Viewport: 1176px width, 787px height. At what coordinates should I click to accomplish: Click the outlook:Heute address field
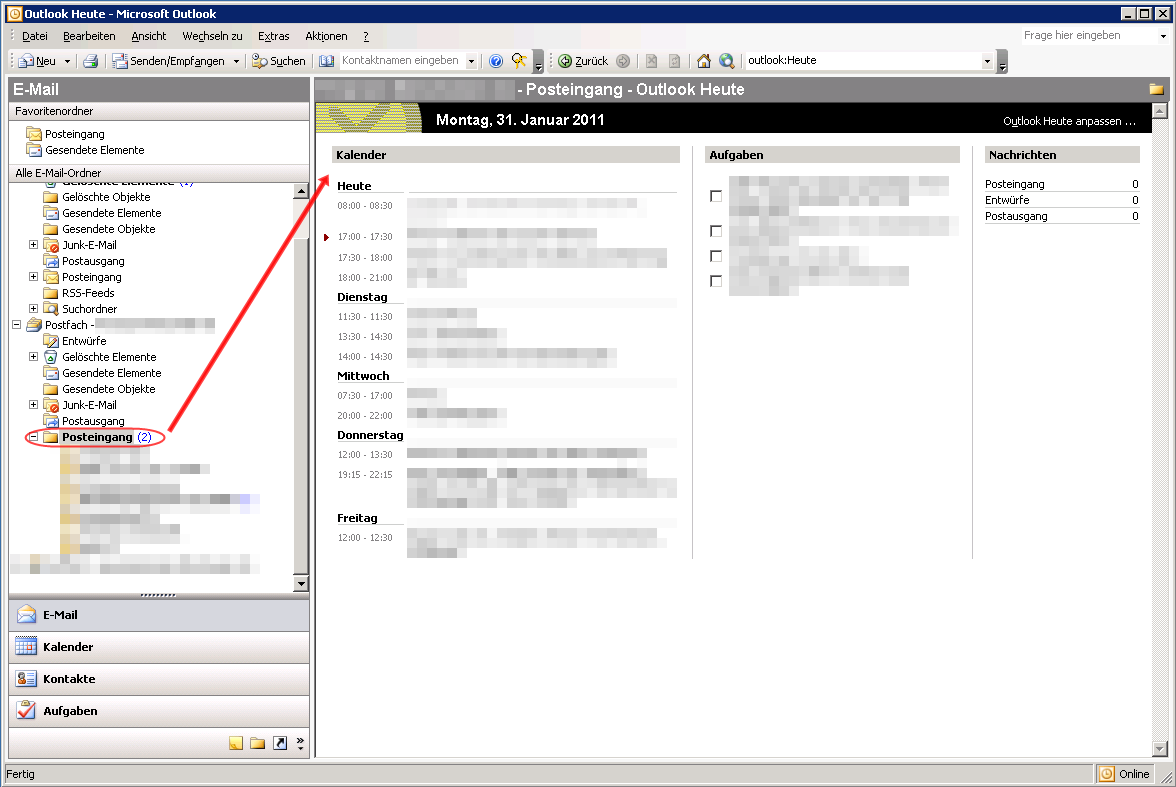point(862,61)
